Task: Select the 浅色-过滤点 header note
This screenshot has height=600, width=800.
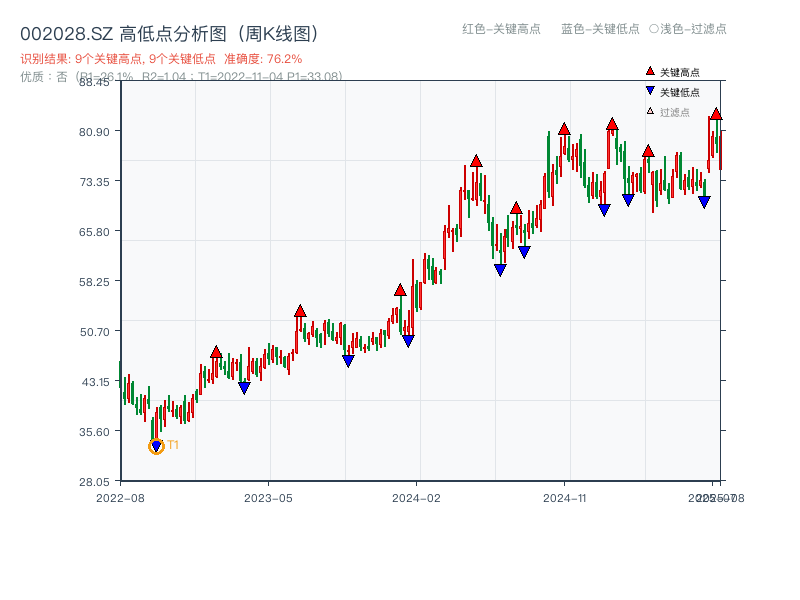Action: tap(693, 29)
